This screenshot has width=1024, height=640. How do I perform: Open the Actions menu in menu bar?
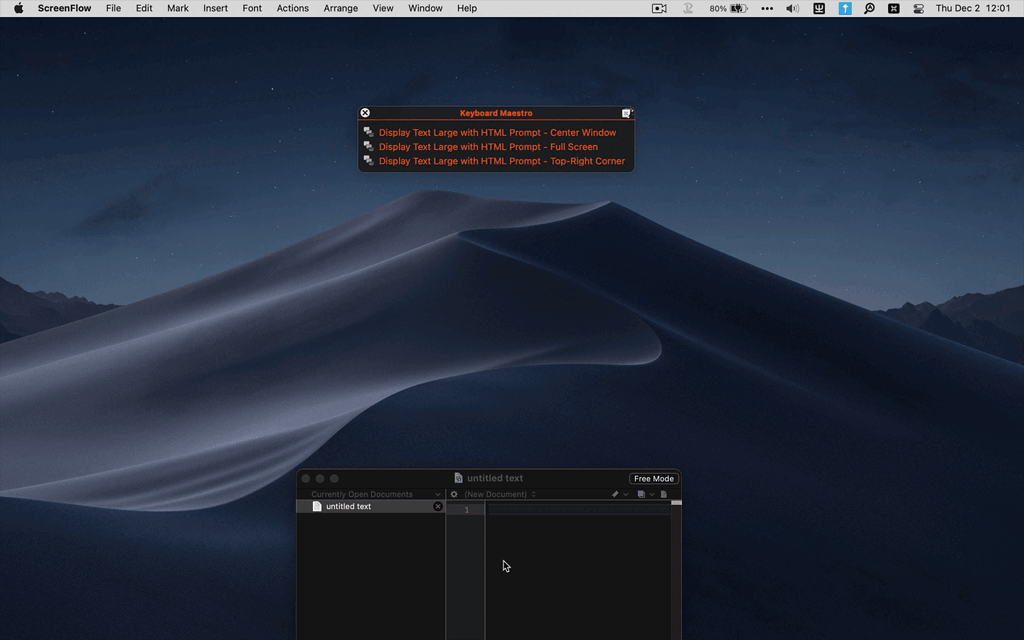292,8
